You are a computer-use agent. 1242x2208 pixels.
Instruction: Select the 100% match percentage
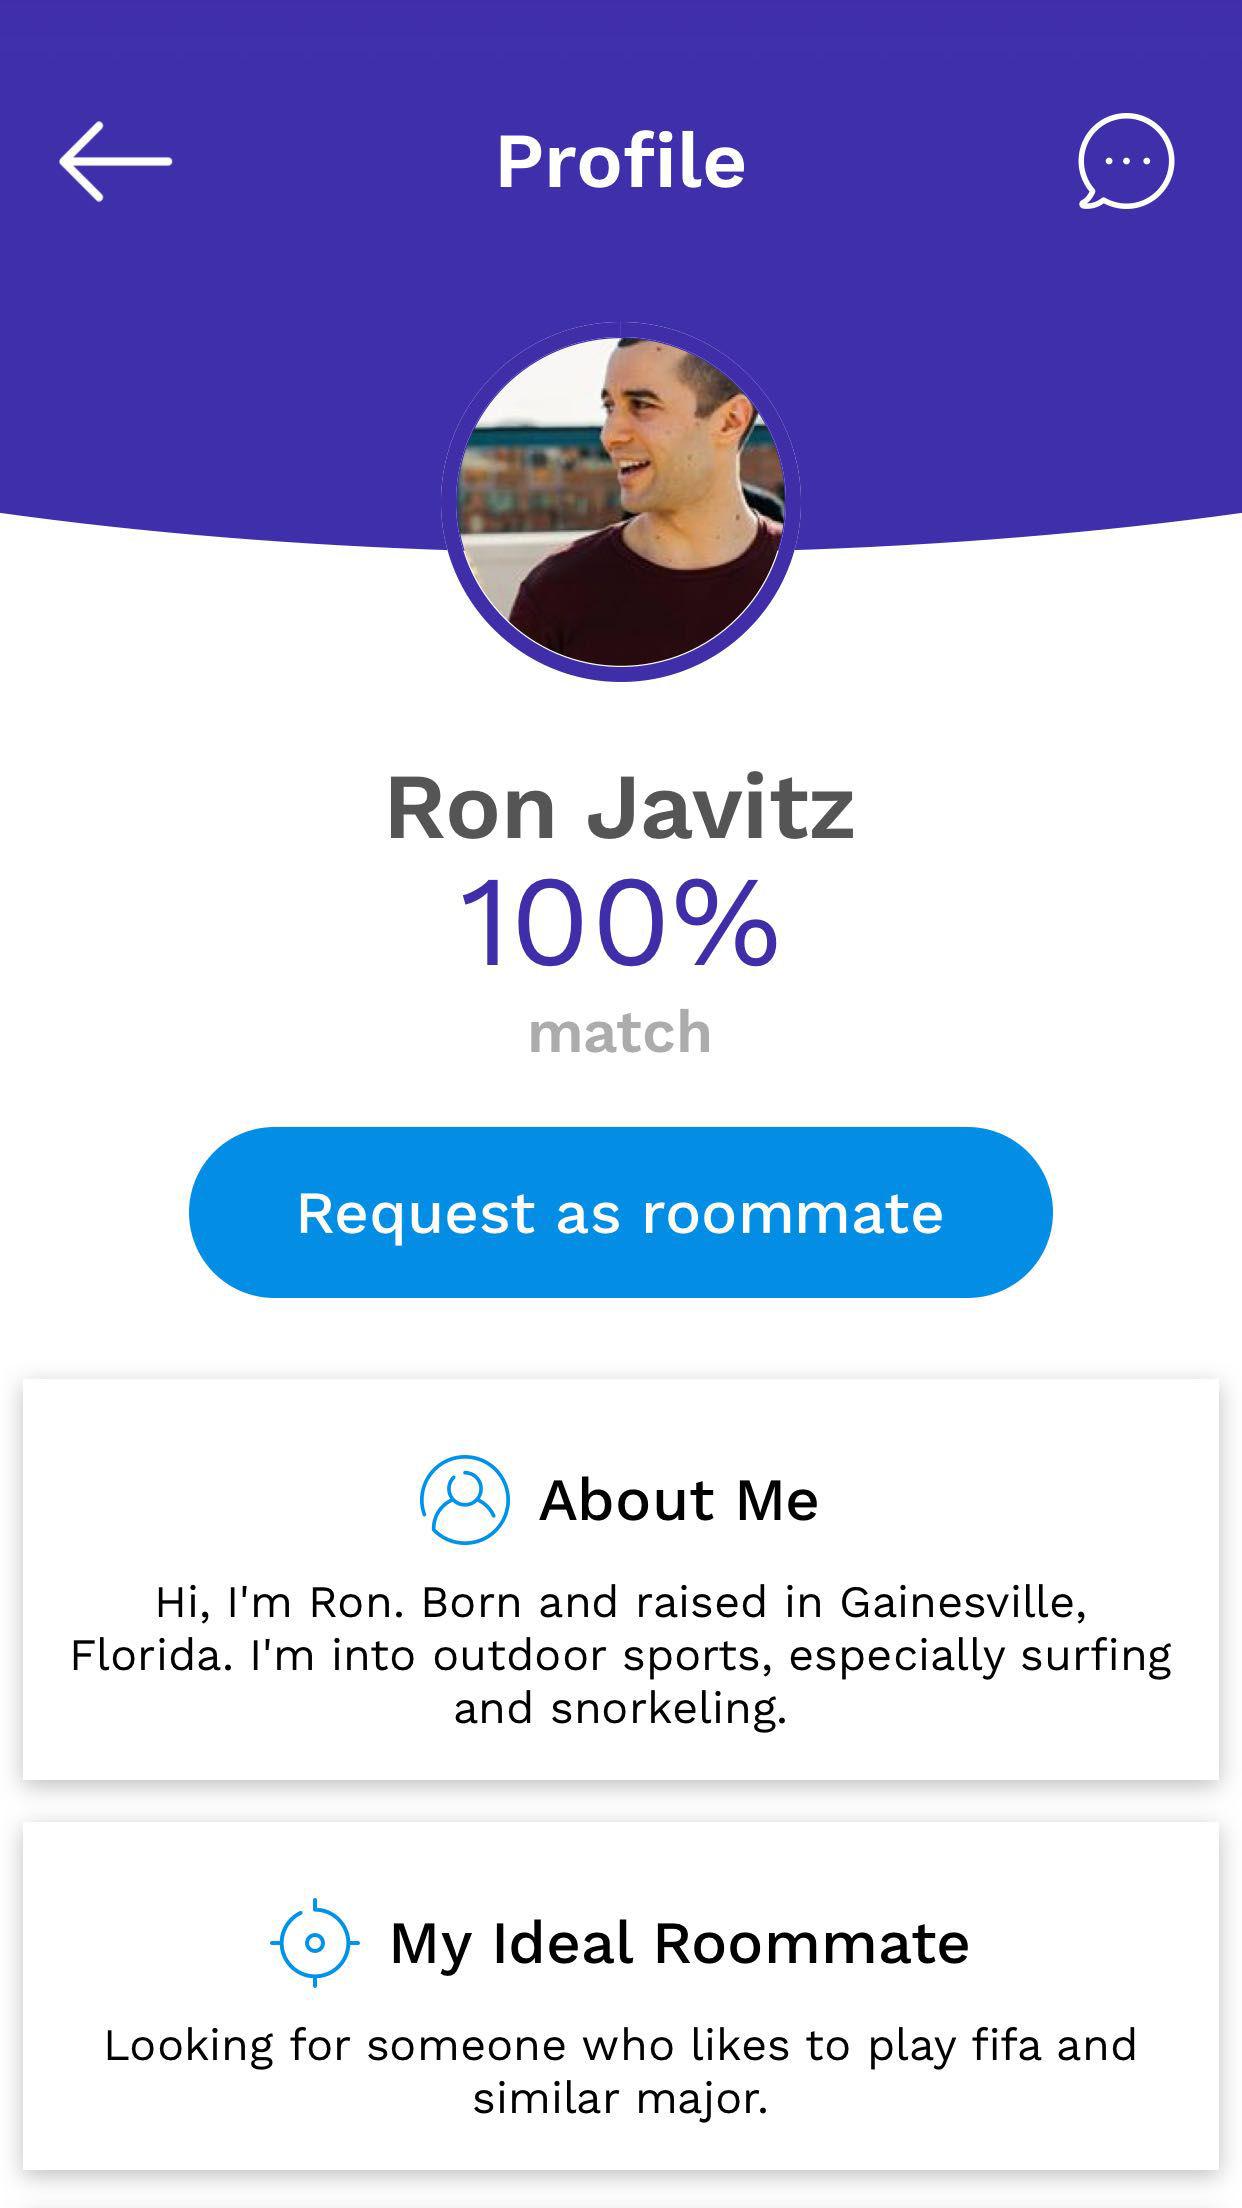click(619, 923)
